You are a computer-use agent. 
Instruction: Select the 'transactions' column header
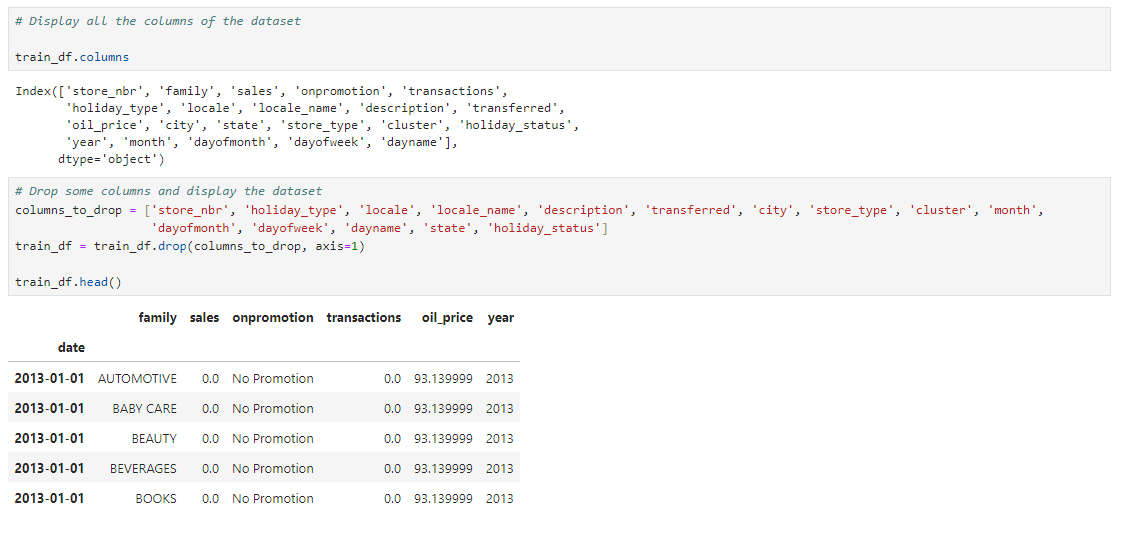[364, 317]
